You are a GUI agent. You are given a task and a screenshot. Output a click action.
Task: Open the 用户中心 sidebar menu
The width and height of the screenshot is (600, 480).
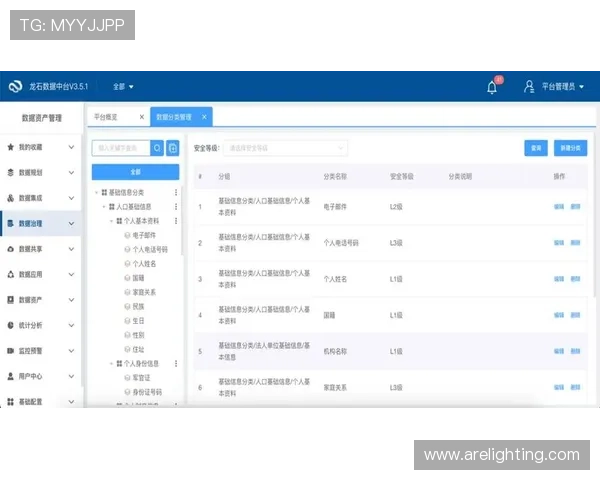(41, 376)
